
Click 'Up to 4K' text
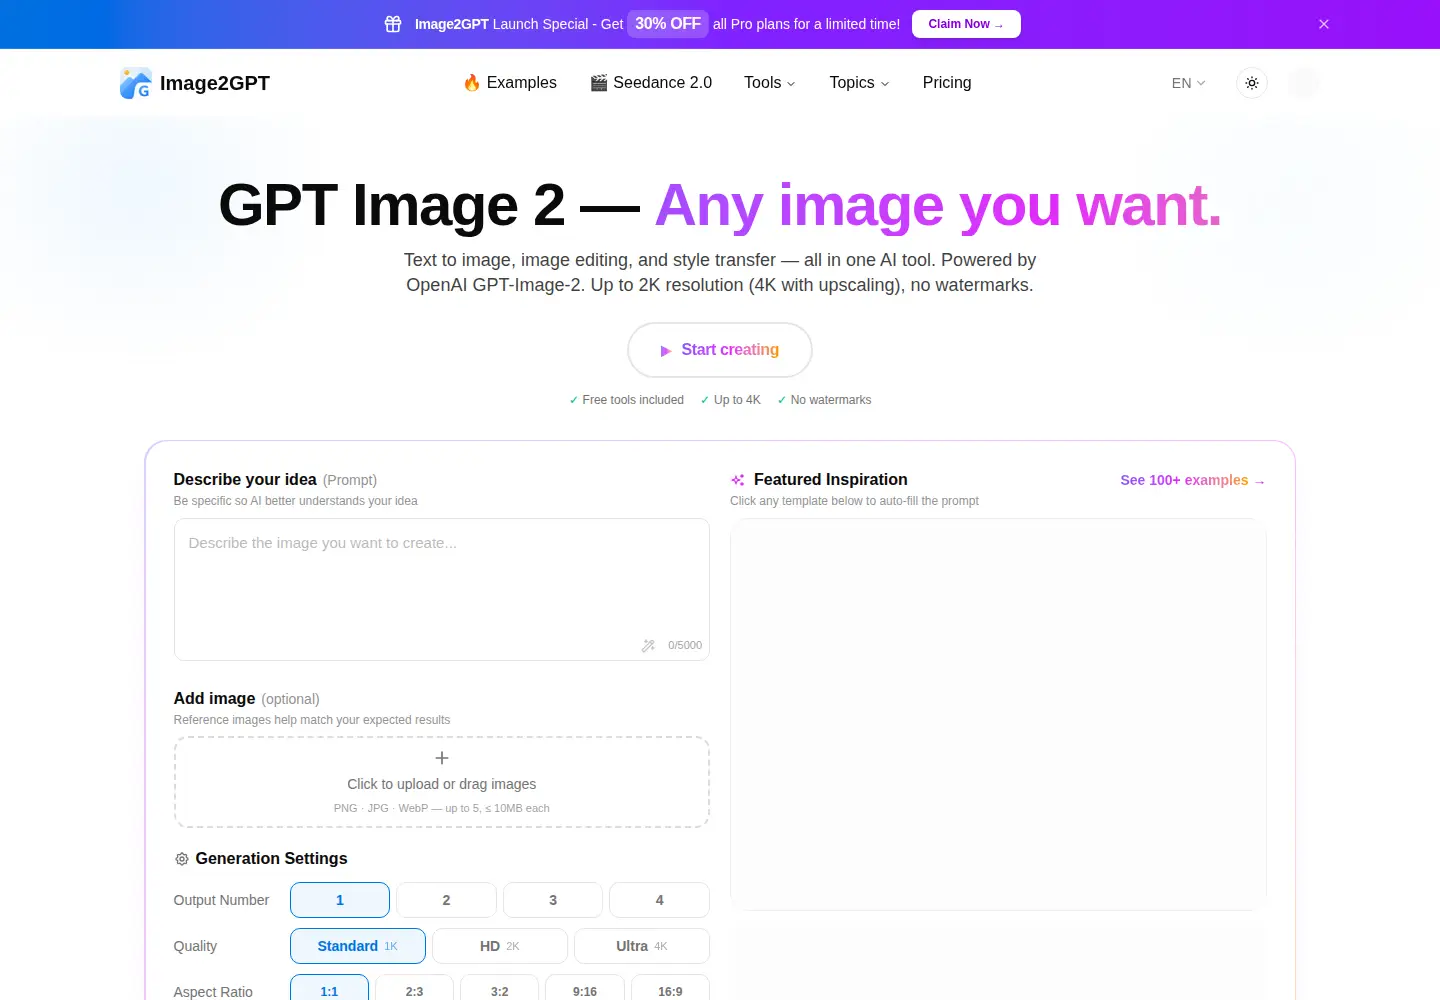(737, 400)
